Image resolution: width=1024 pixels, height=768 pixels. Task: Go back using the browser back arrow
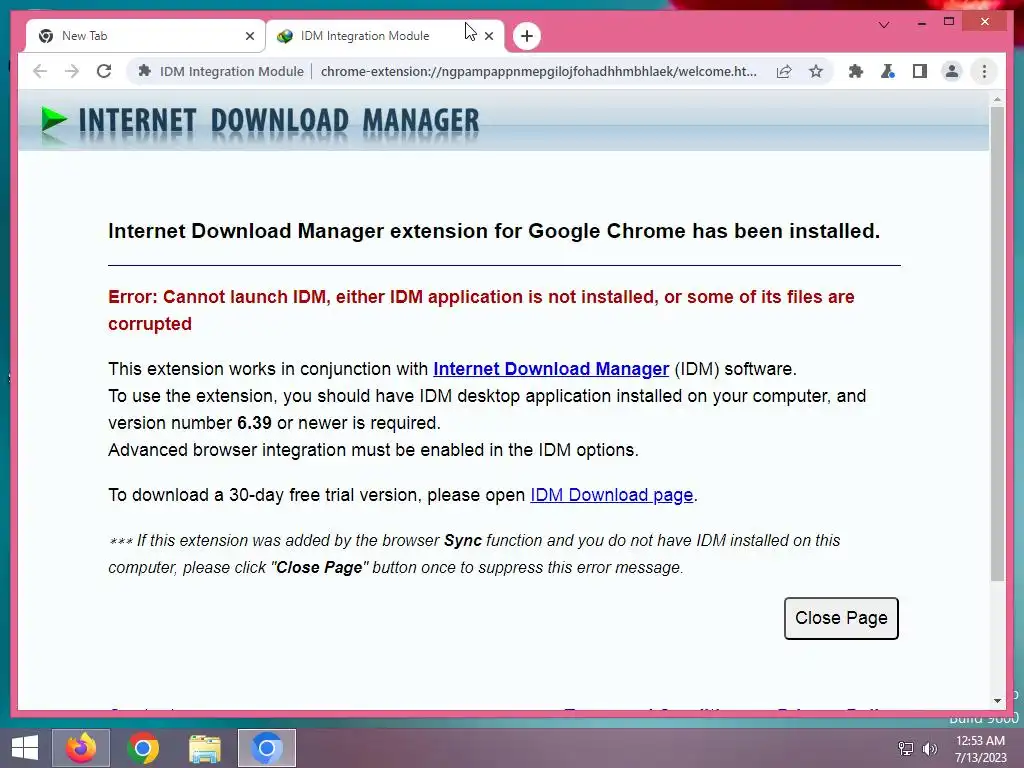point(40,71)
